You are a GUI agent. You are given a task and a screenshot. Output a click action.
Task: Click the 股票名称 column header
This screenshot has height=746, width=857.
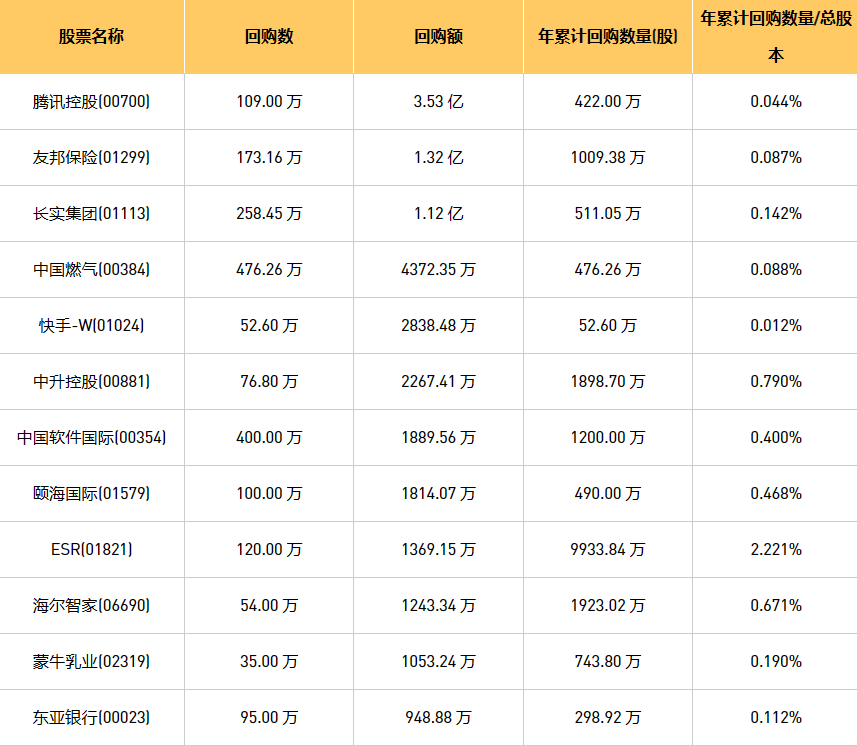(91, 37)
